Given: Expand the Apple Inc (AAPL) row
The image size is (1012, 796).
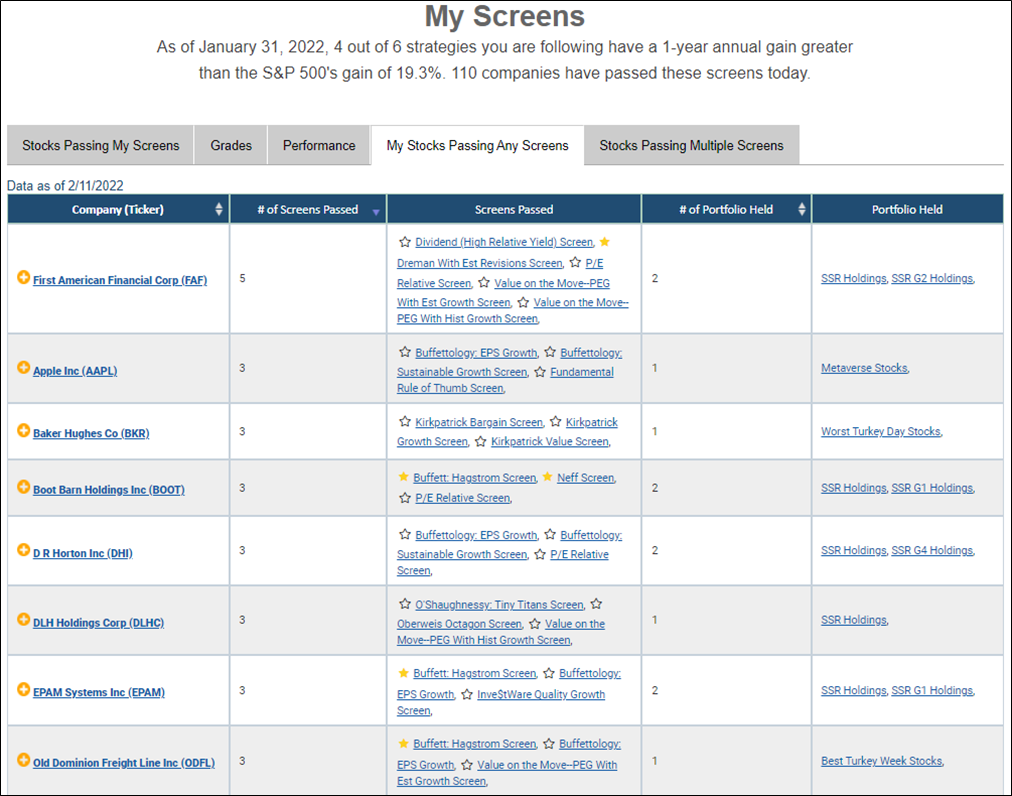Looking at the screenshot, I should 23,368.
